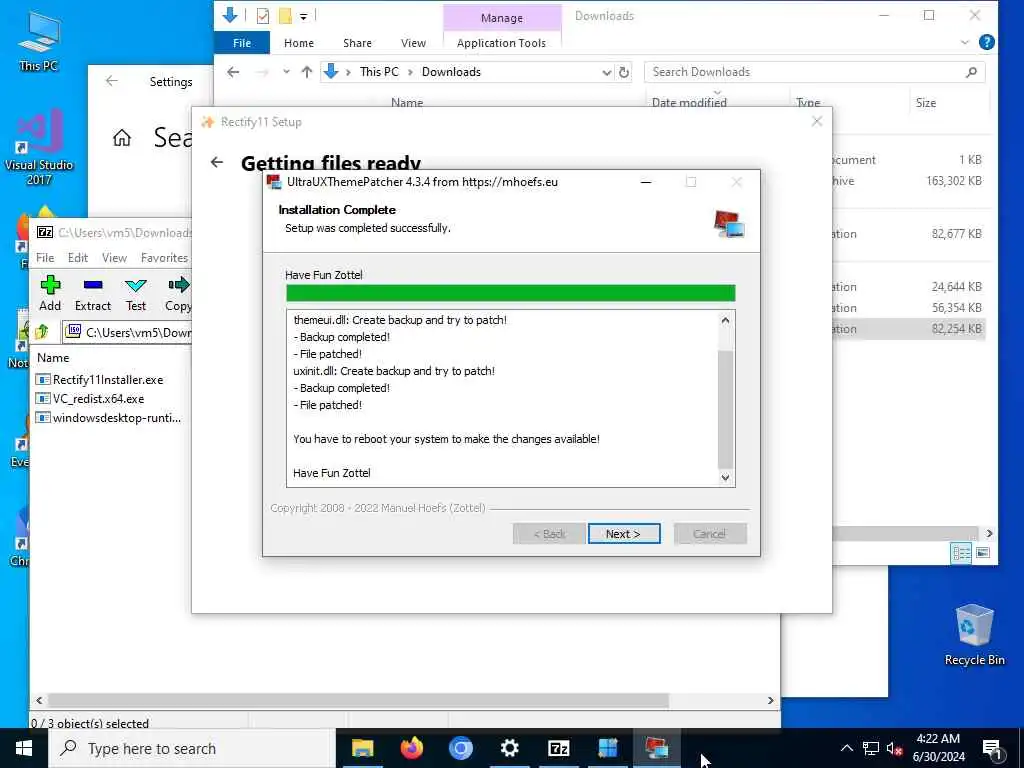Click Downloads in Explorer breadcrumb
This screenshot has height=768, width=1024.
[451, 72]
